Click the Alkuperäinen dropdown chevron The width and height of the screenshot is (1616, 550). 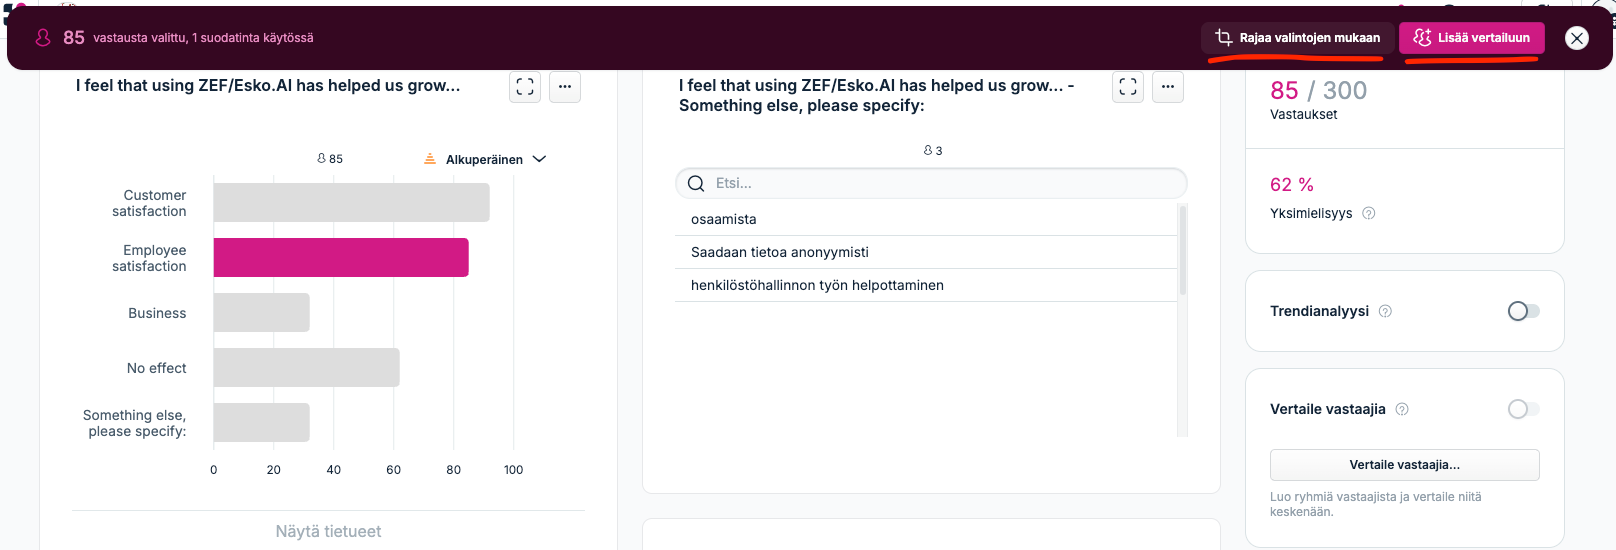pyautogui.click(x=540, y=159)
